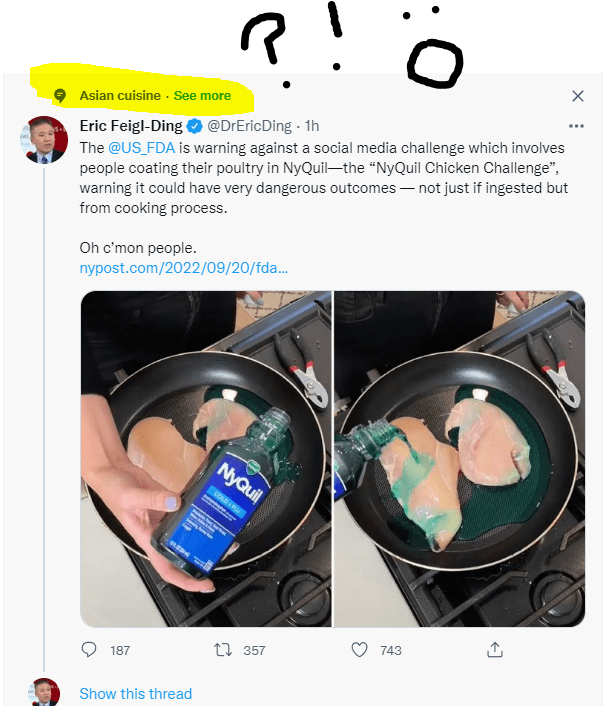This screenshot has width=615, height=706.
Task: Retweet the NyQuil chicken tweet
Action: 223,650
